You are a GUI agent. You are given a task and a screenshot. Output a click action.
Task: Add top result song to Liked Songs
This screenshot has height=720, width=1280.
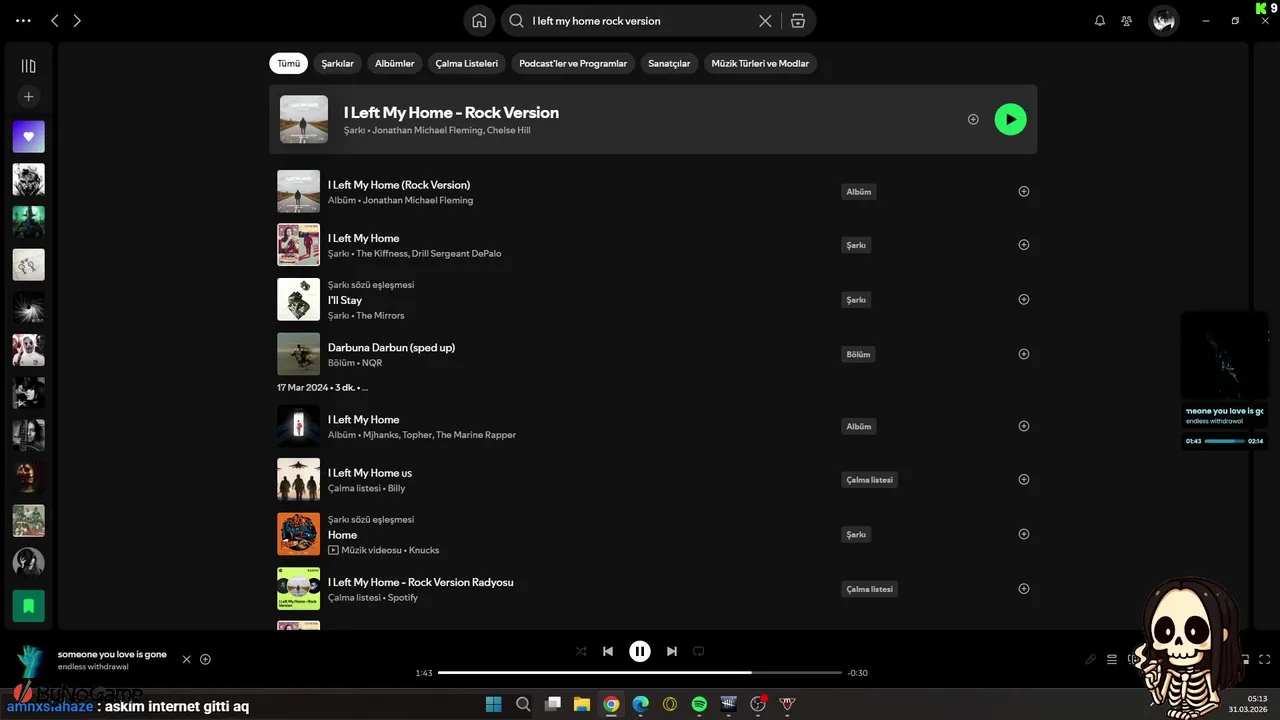(x=973, y=119)
